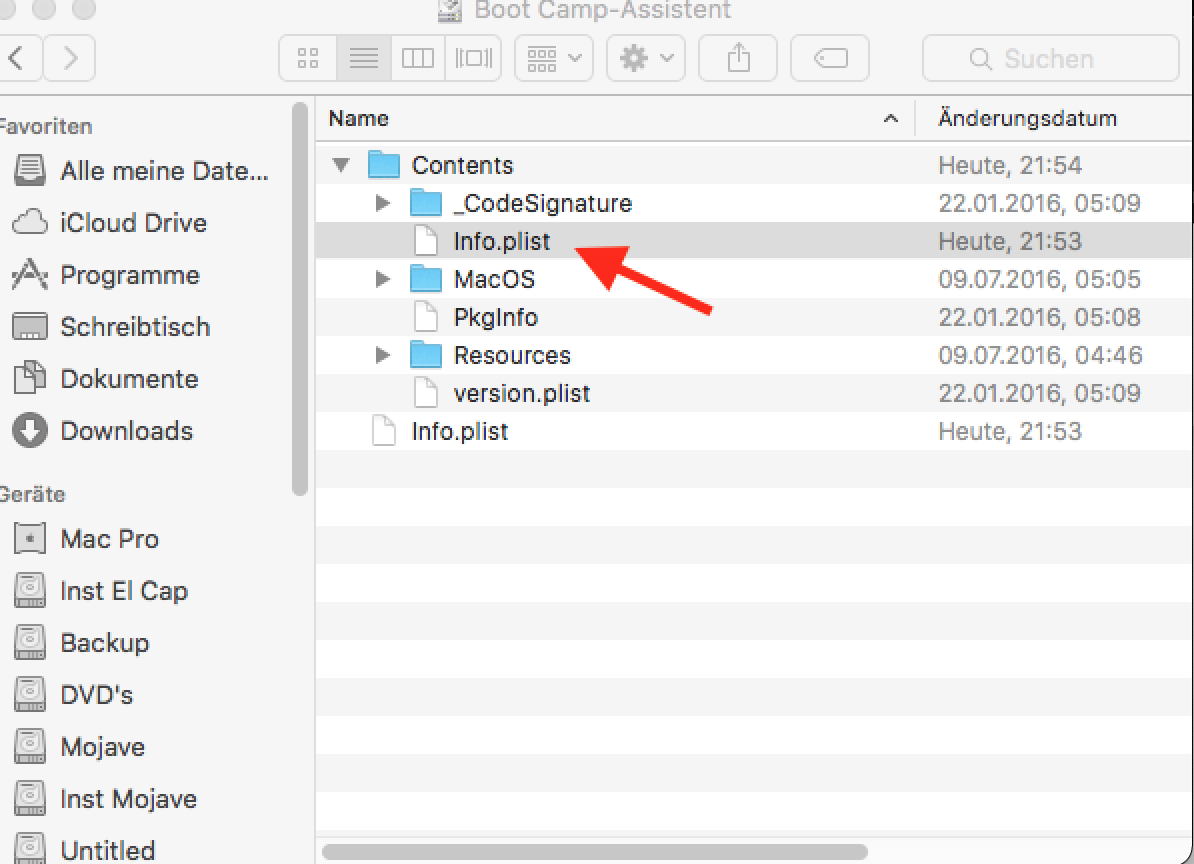Sort by the Name column header
The height and width of the screenshot is (864, 1194).
pos(600,119)
